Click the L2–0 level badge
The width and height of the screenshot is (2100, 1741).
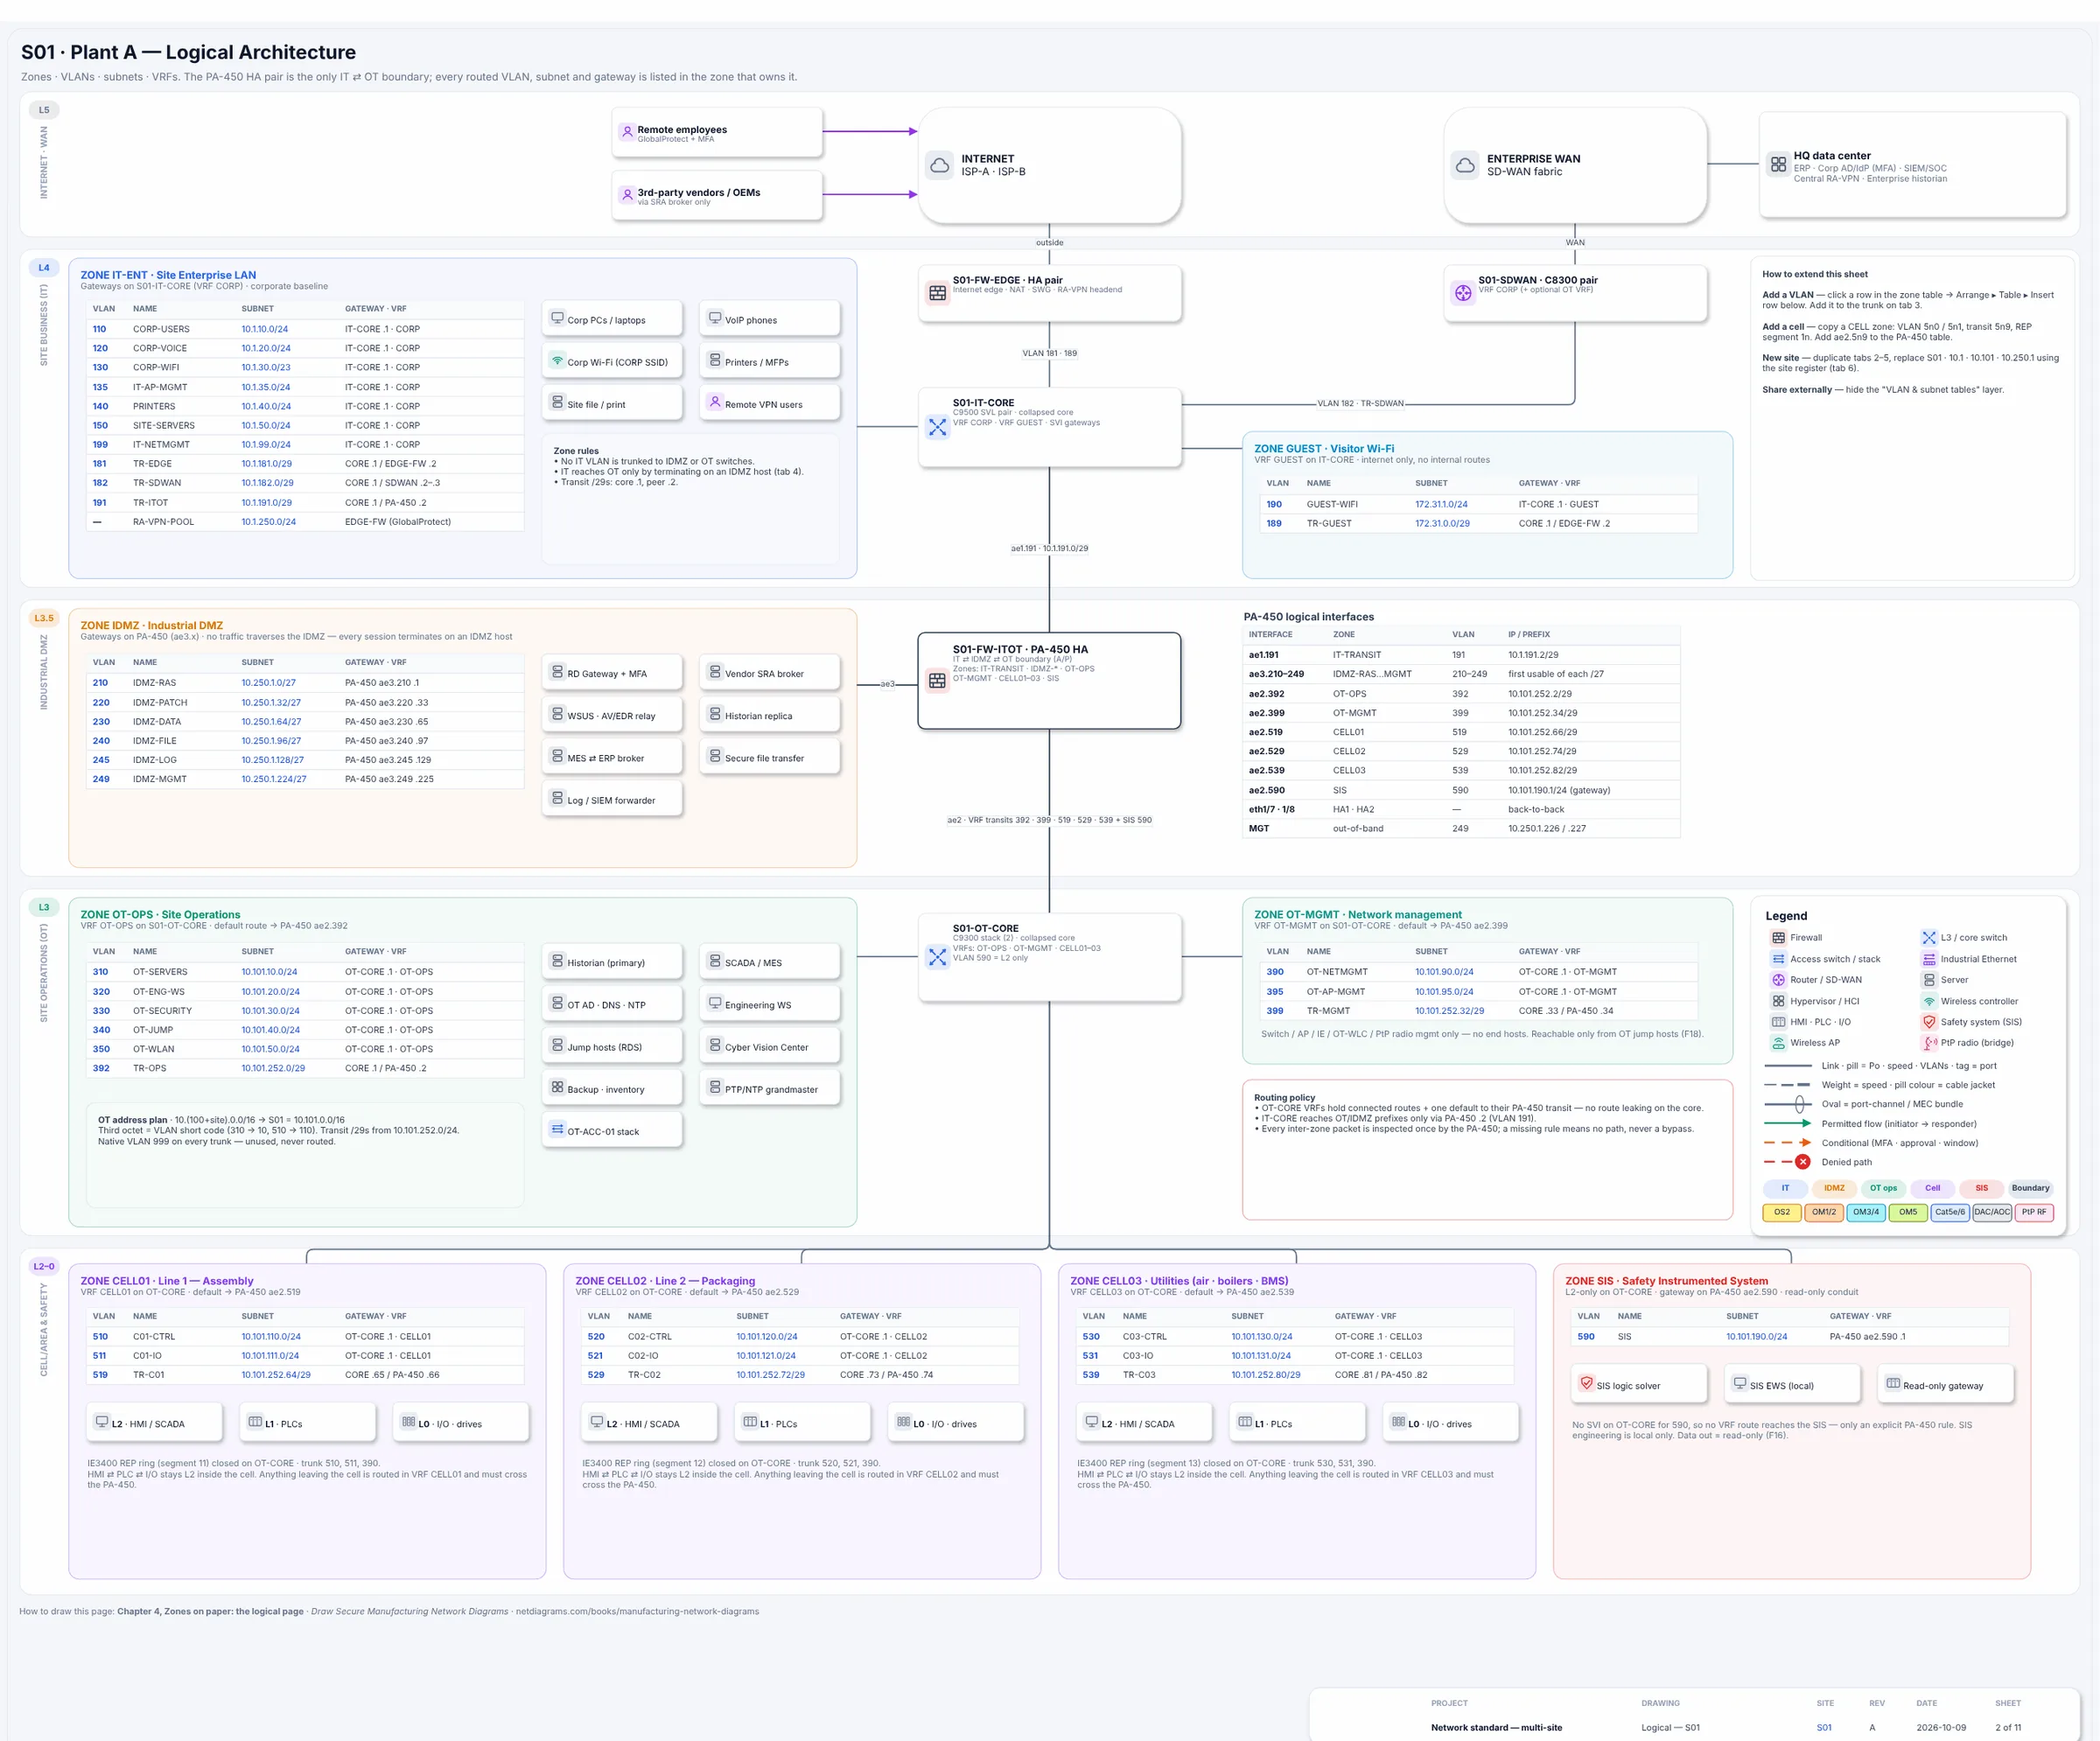(x=44, y=1266)
